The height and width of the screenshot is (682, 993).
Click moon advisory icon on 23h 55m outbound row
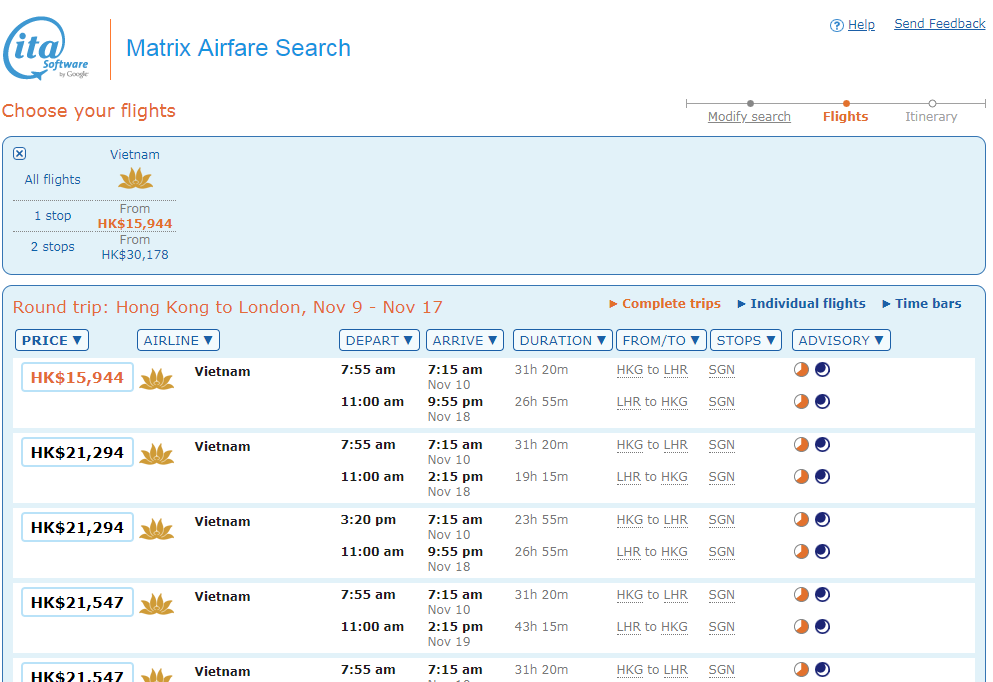tap(823, 520)
